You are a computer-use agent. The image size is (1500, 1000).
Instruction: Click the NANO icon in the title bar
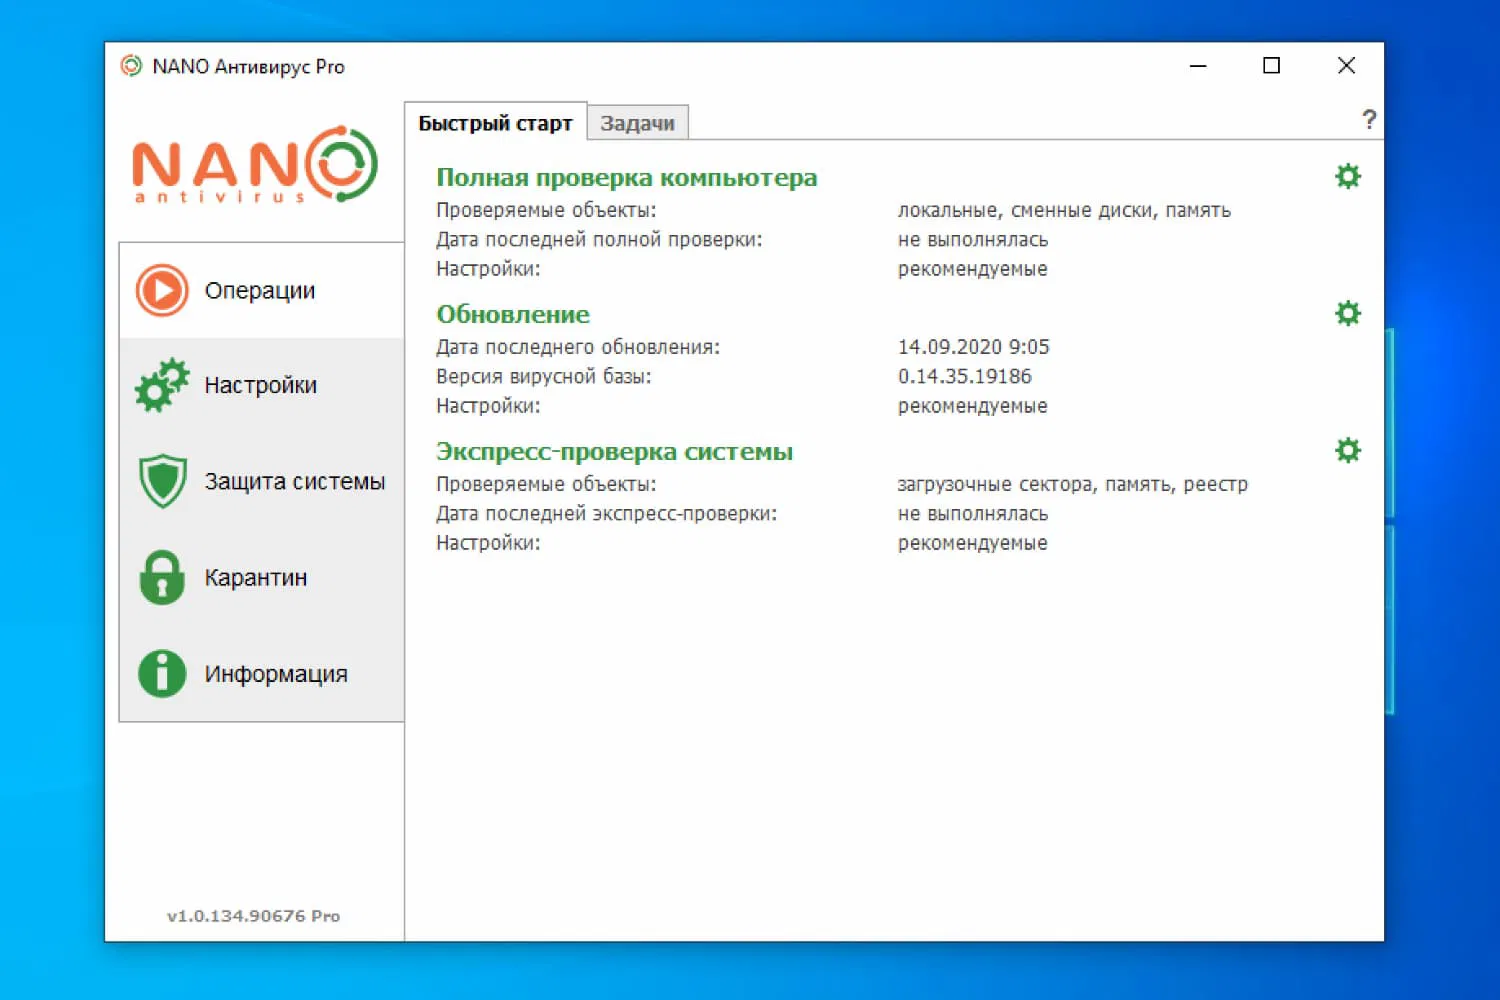click(x=131, y=65)
